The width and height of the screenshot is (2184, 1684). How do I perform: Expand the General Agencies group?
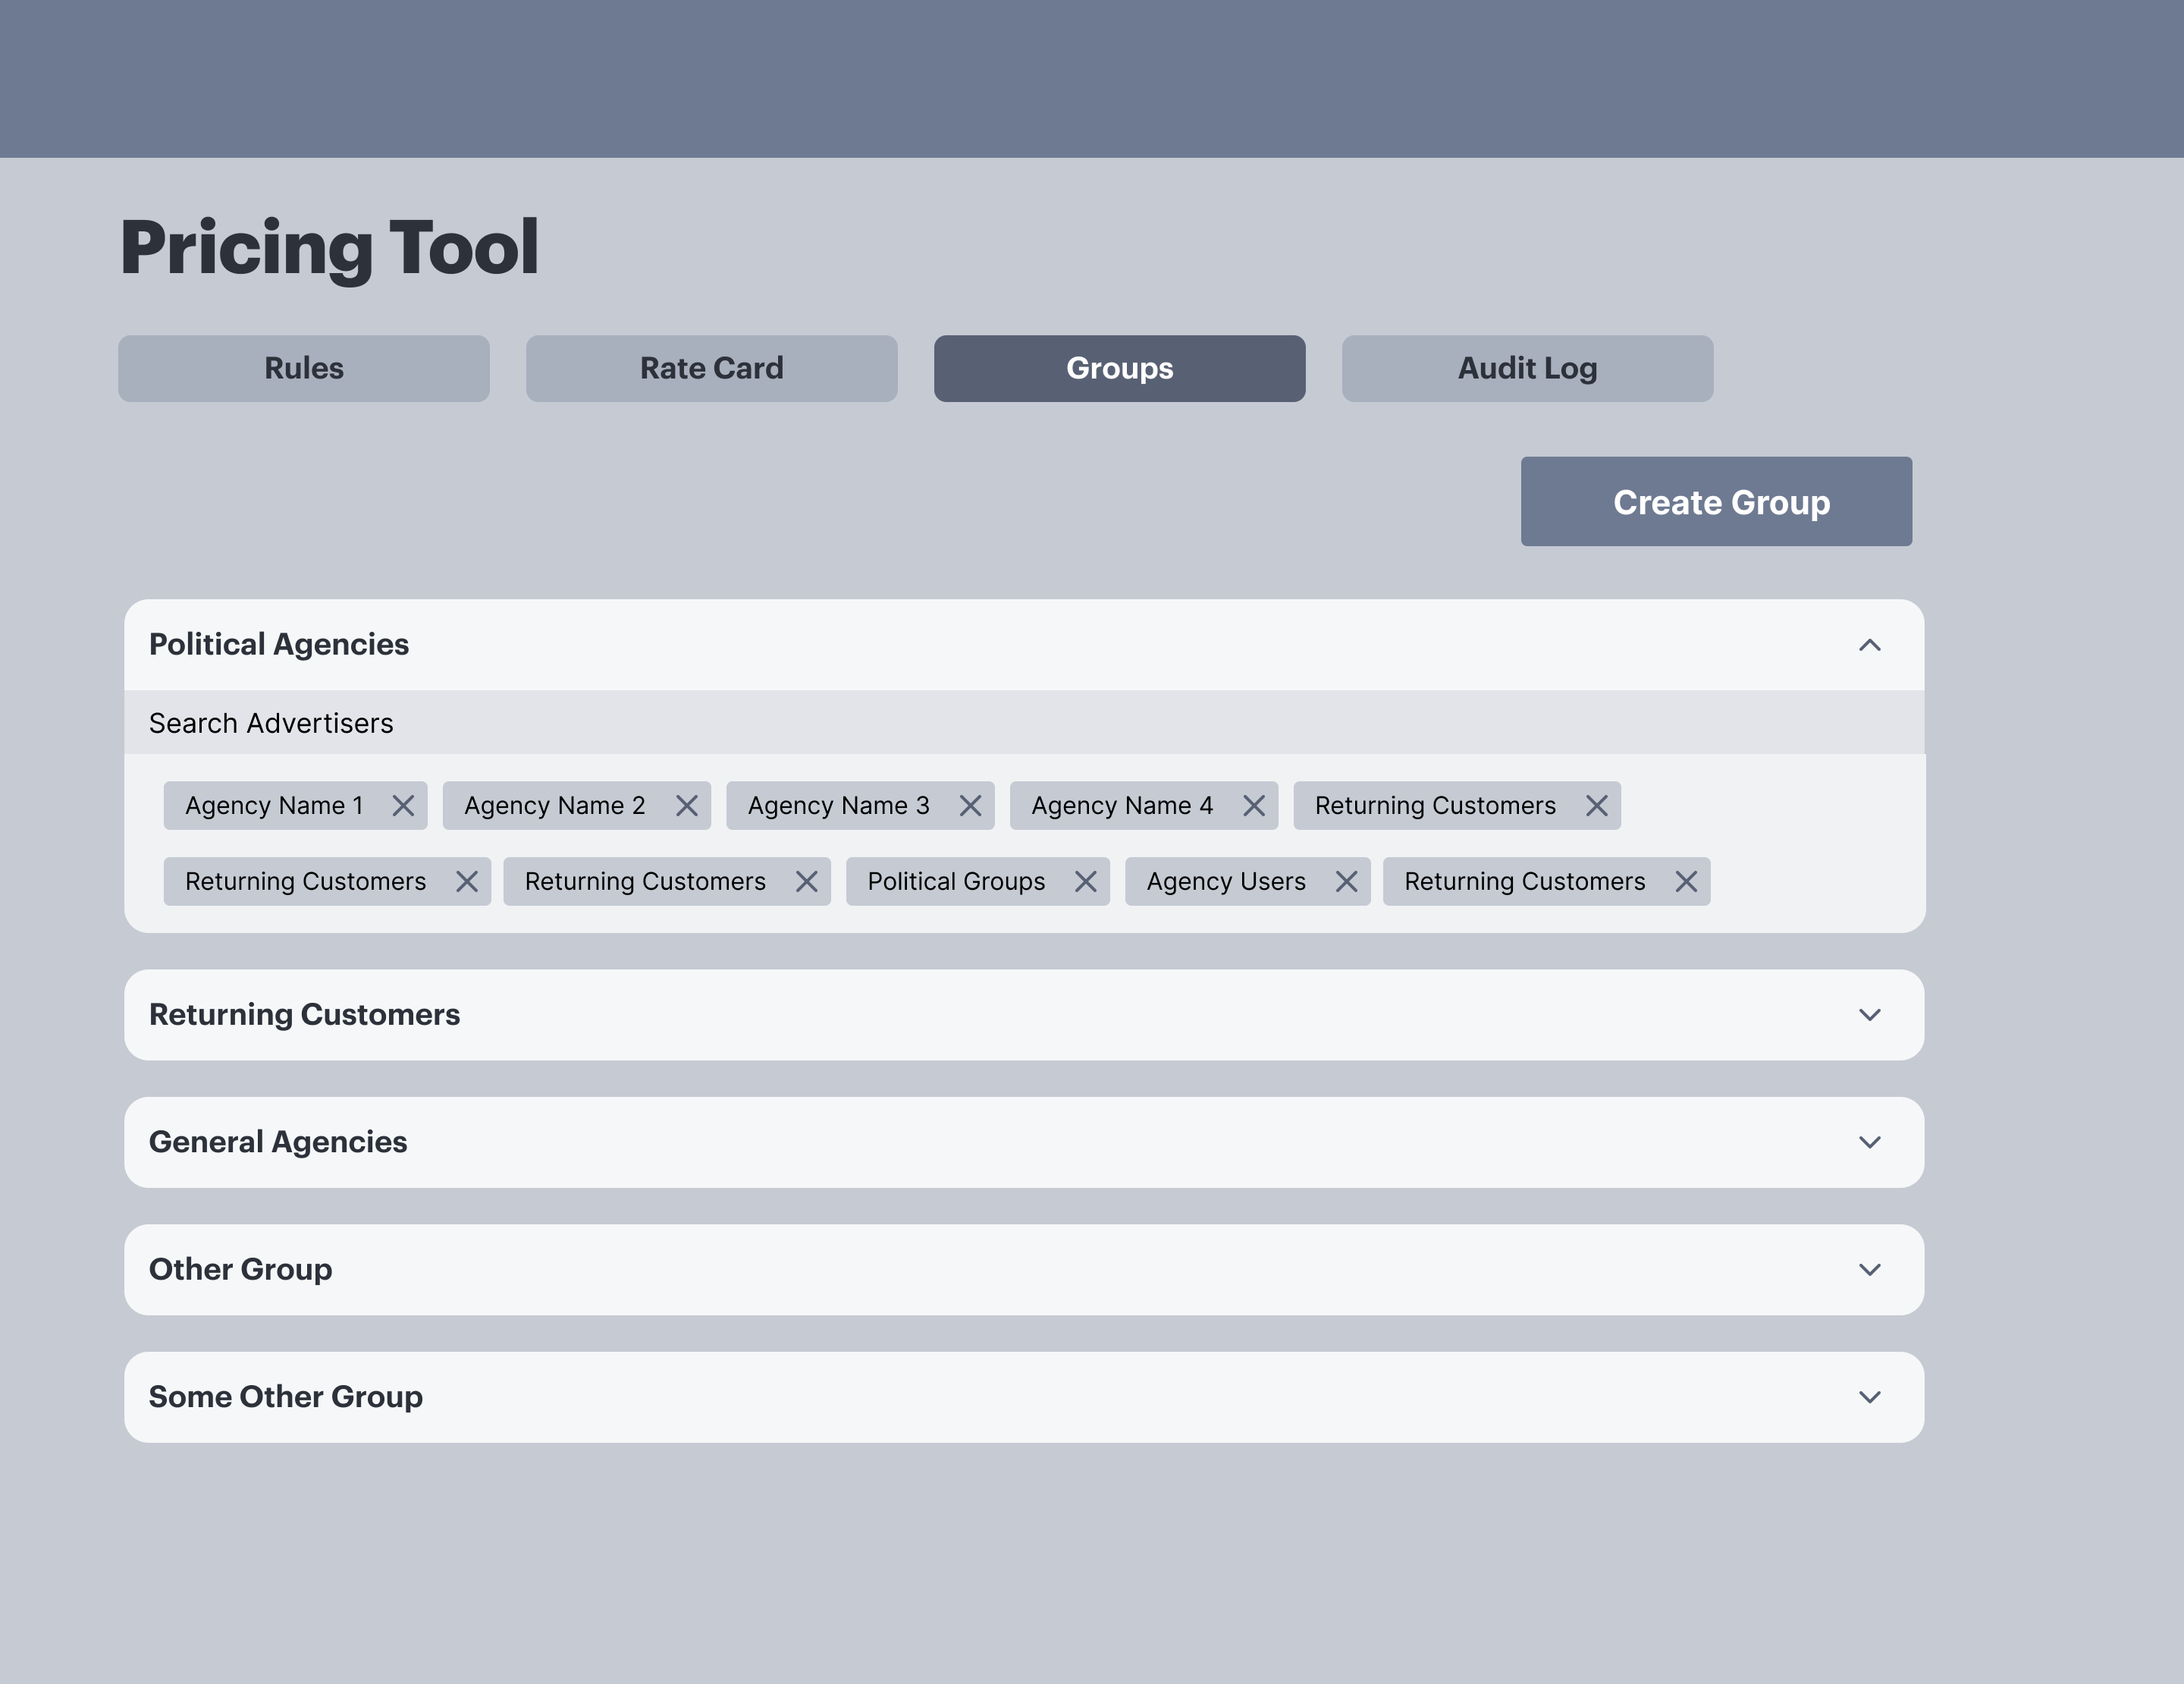1870,1142
